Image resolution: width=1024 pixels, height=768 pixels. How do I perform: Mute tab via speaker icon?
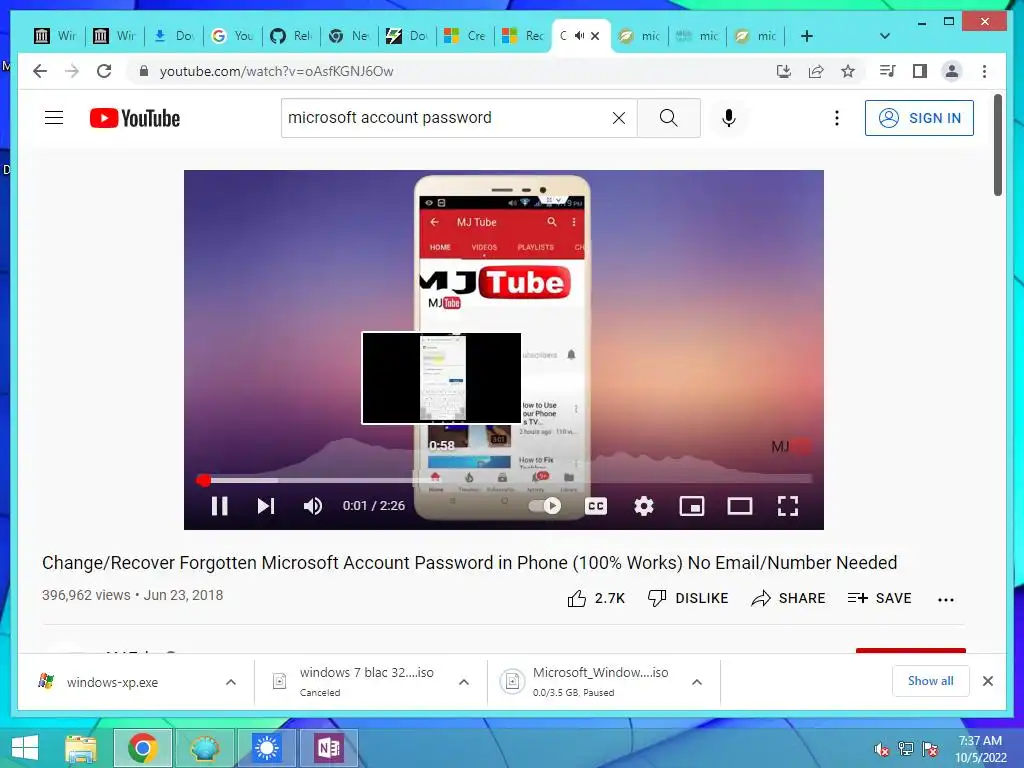point(579,36)
